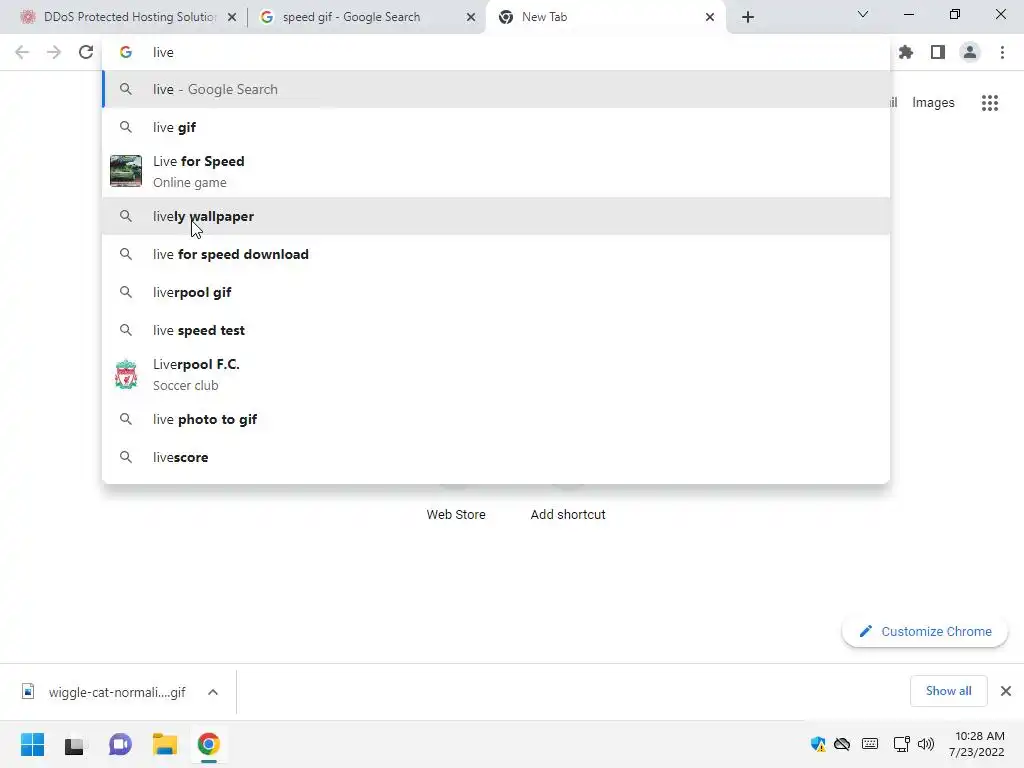Open File Explorer from the taskbar
1024x768 pixels.
pos(165,744)
